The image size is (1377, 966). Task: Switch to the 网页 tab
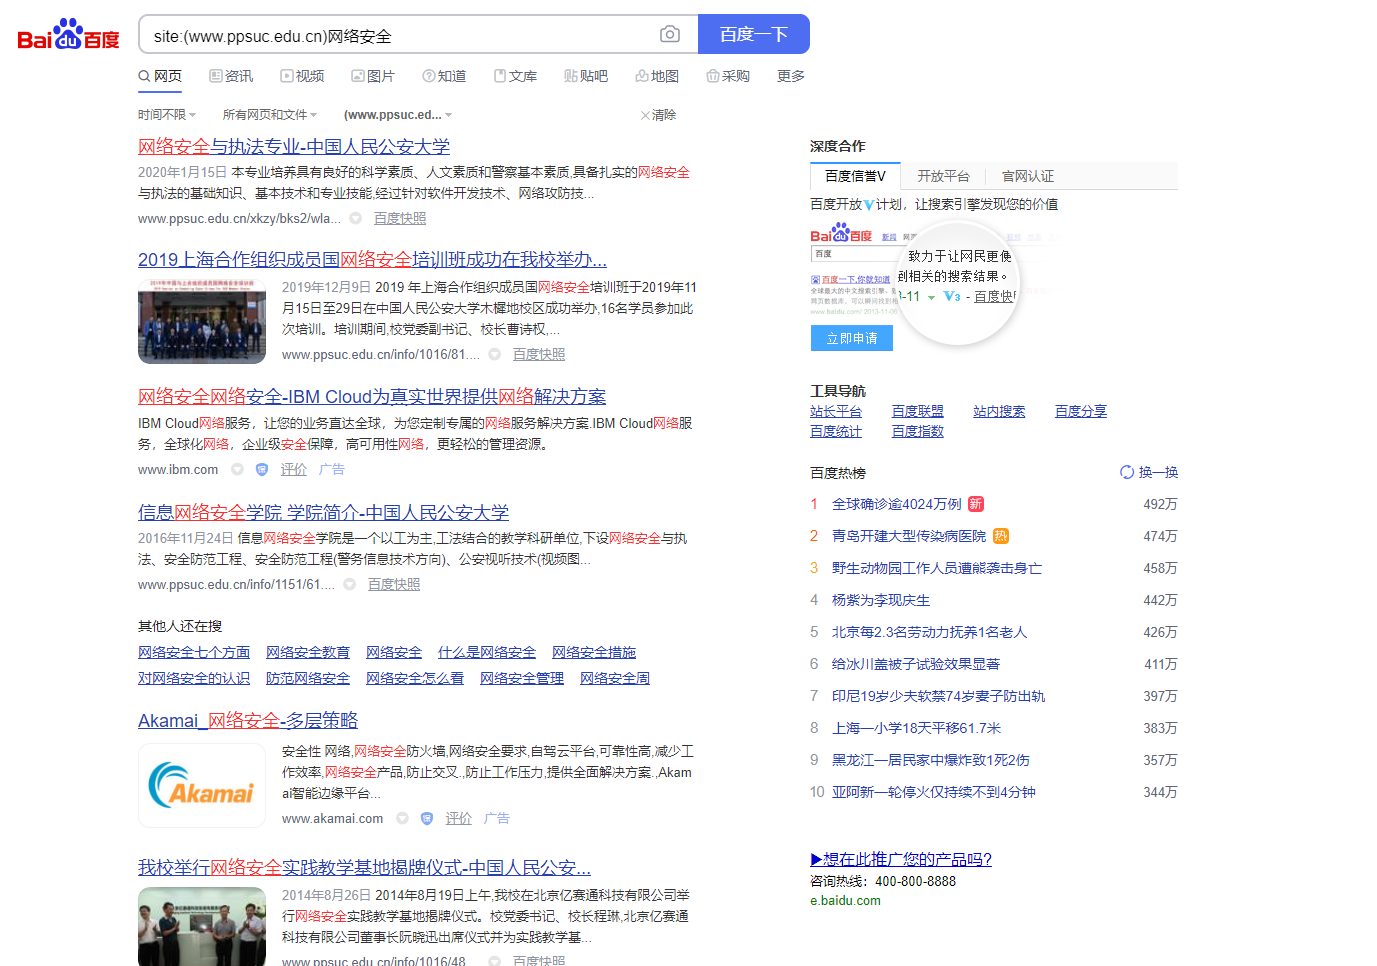click(x=160, y=76)
